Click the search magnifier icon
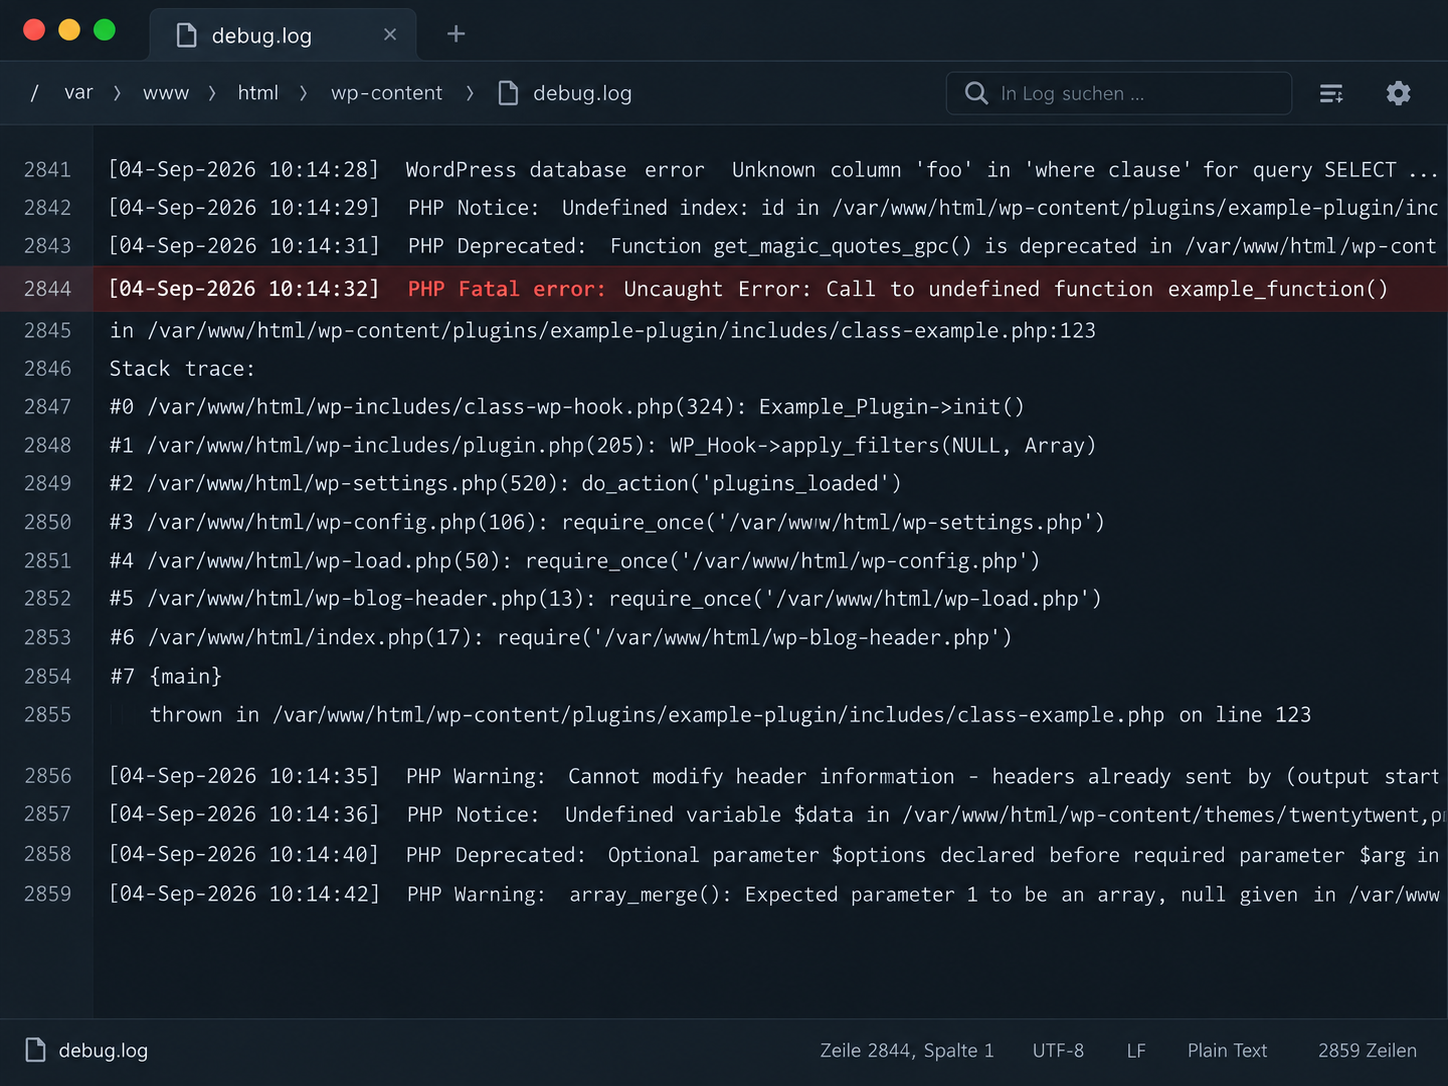This screenshot has height=1086, width=1448. (x=976, y=93)
